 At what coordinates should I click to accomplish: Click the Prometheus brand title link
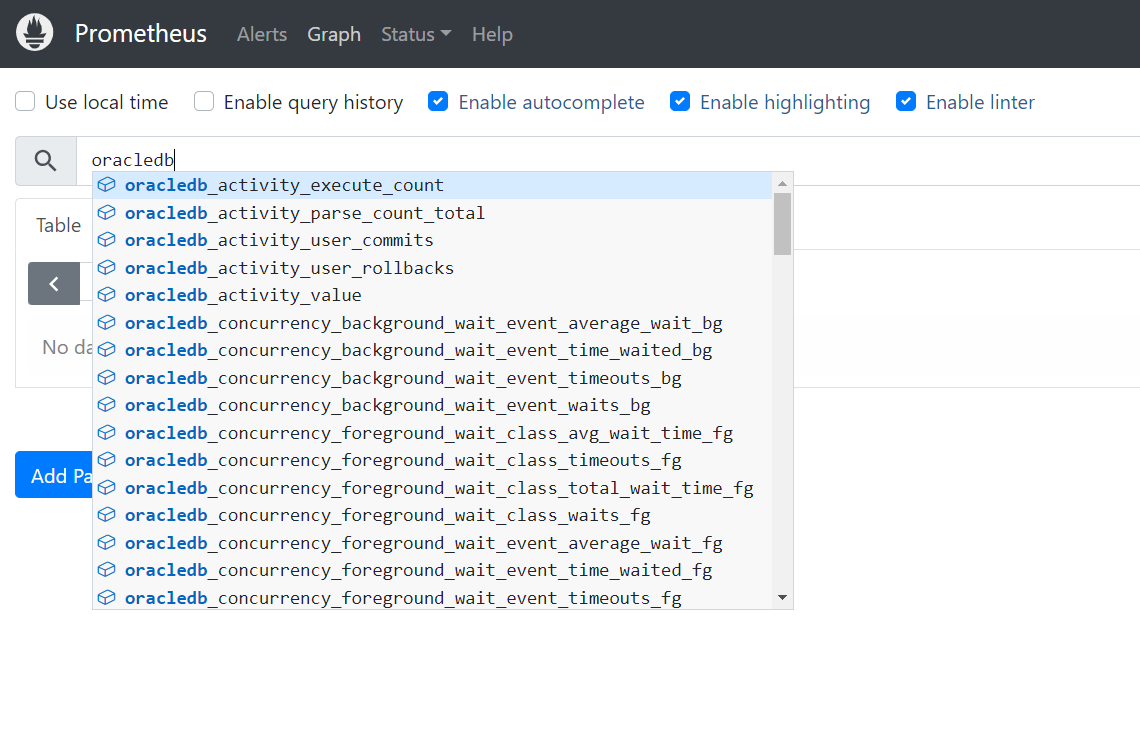(141, 34)
